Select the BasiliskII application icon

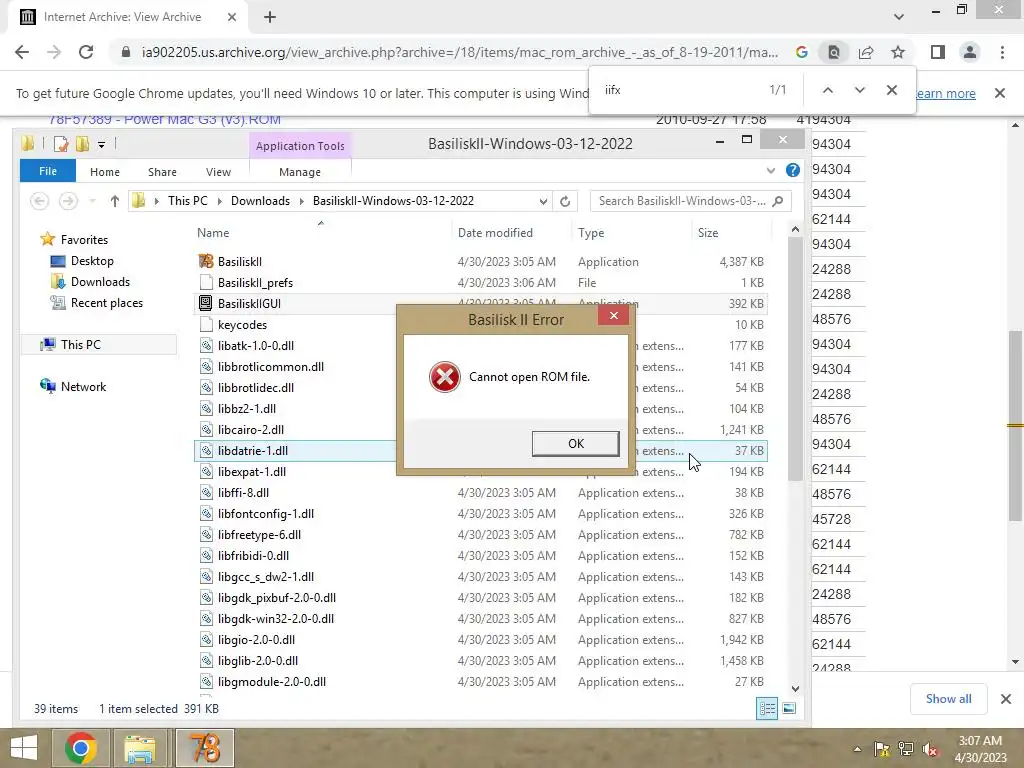tap(206, 261)
